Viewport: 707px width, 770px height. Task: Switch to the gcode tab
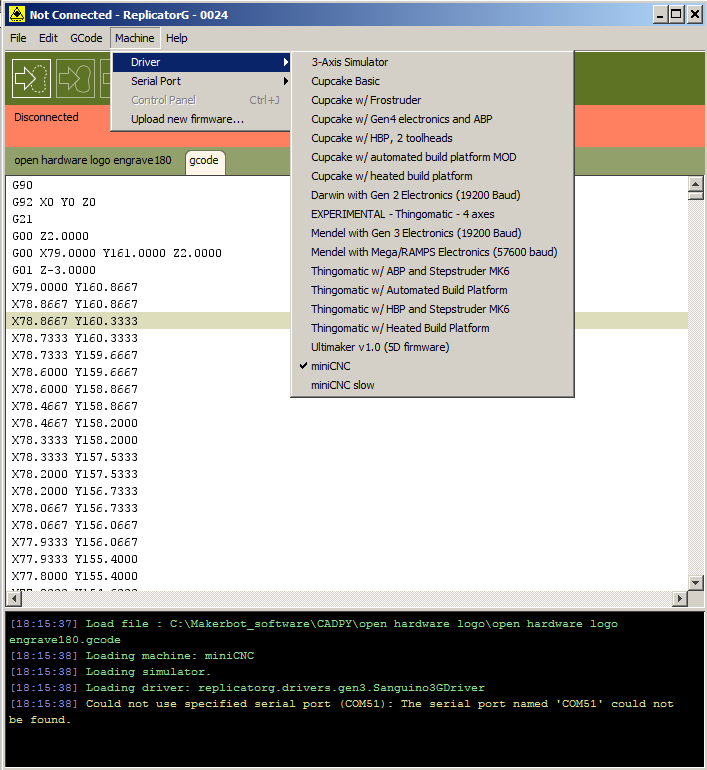coord(205,160)
